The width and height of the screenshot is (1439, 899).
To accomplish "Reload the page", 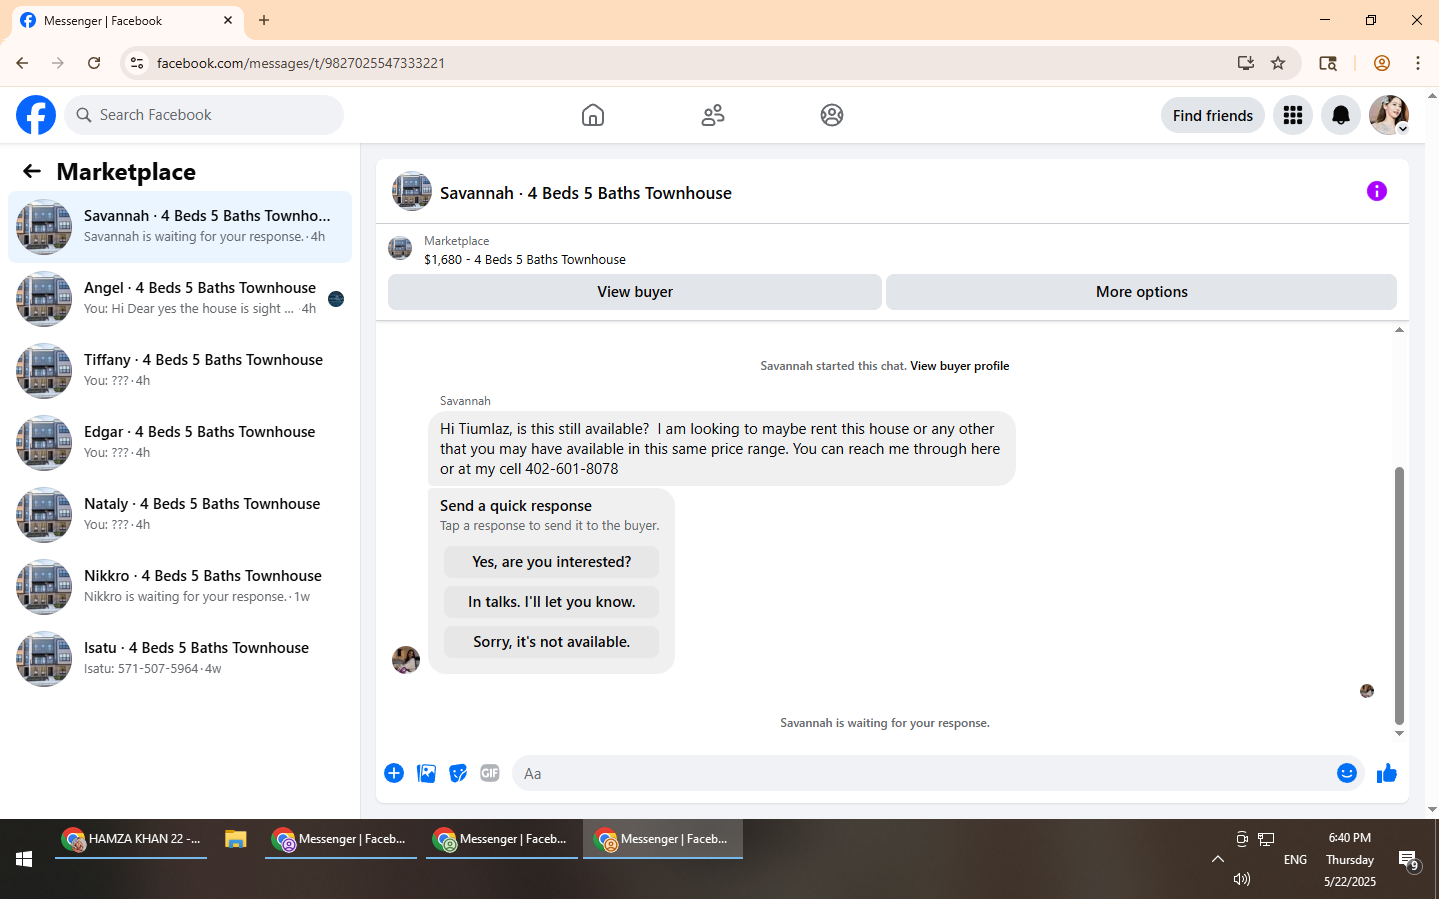I will tap(94, 63).
